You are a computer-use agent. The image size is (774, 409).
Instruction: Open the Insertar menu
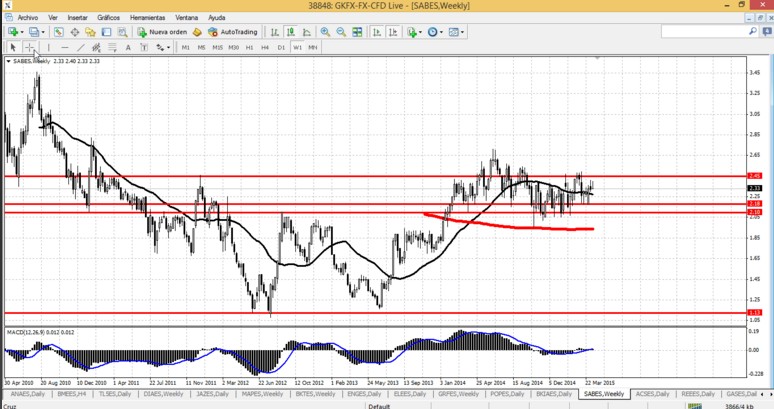(77, 17)
